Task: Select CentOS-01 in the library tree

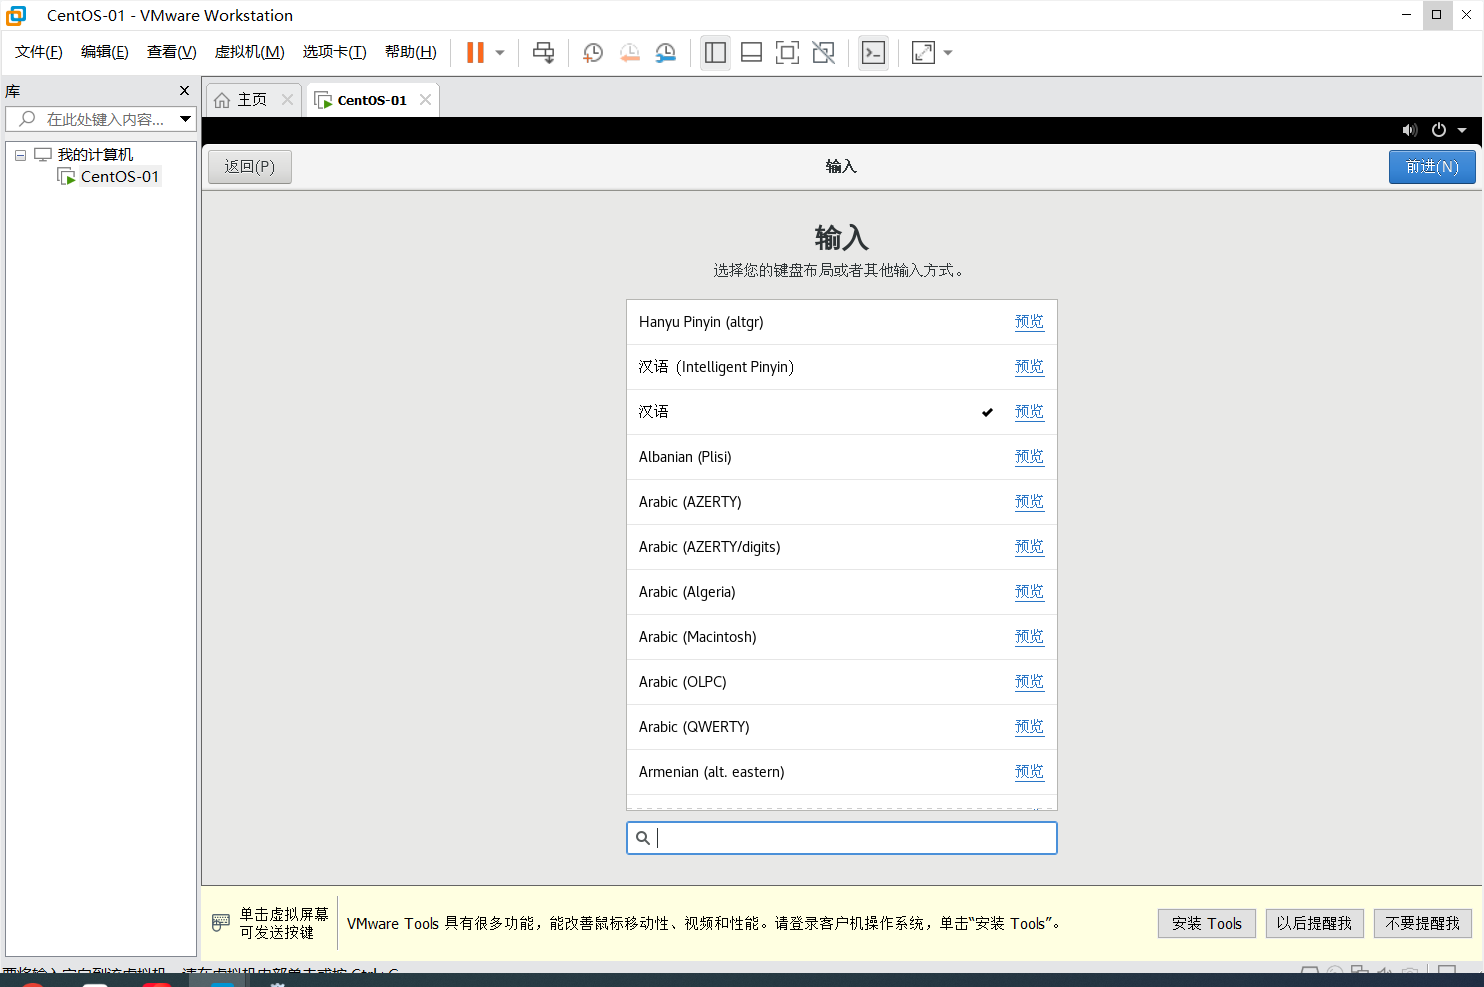Action: pyautogui.click(x=119, y=177)
